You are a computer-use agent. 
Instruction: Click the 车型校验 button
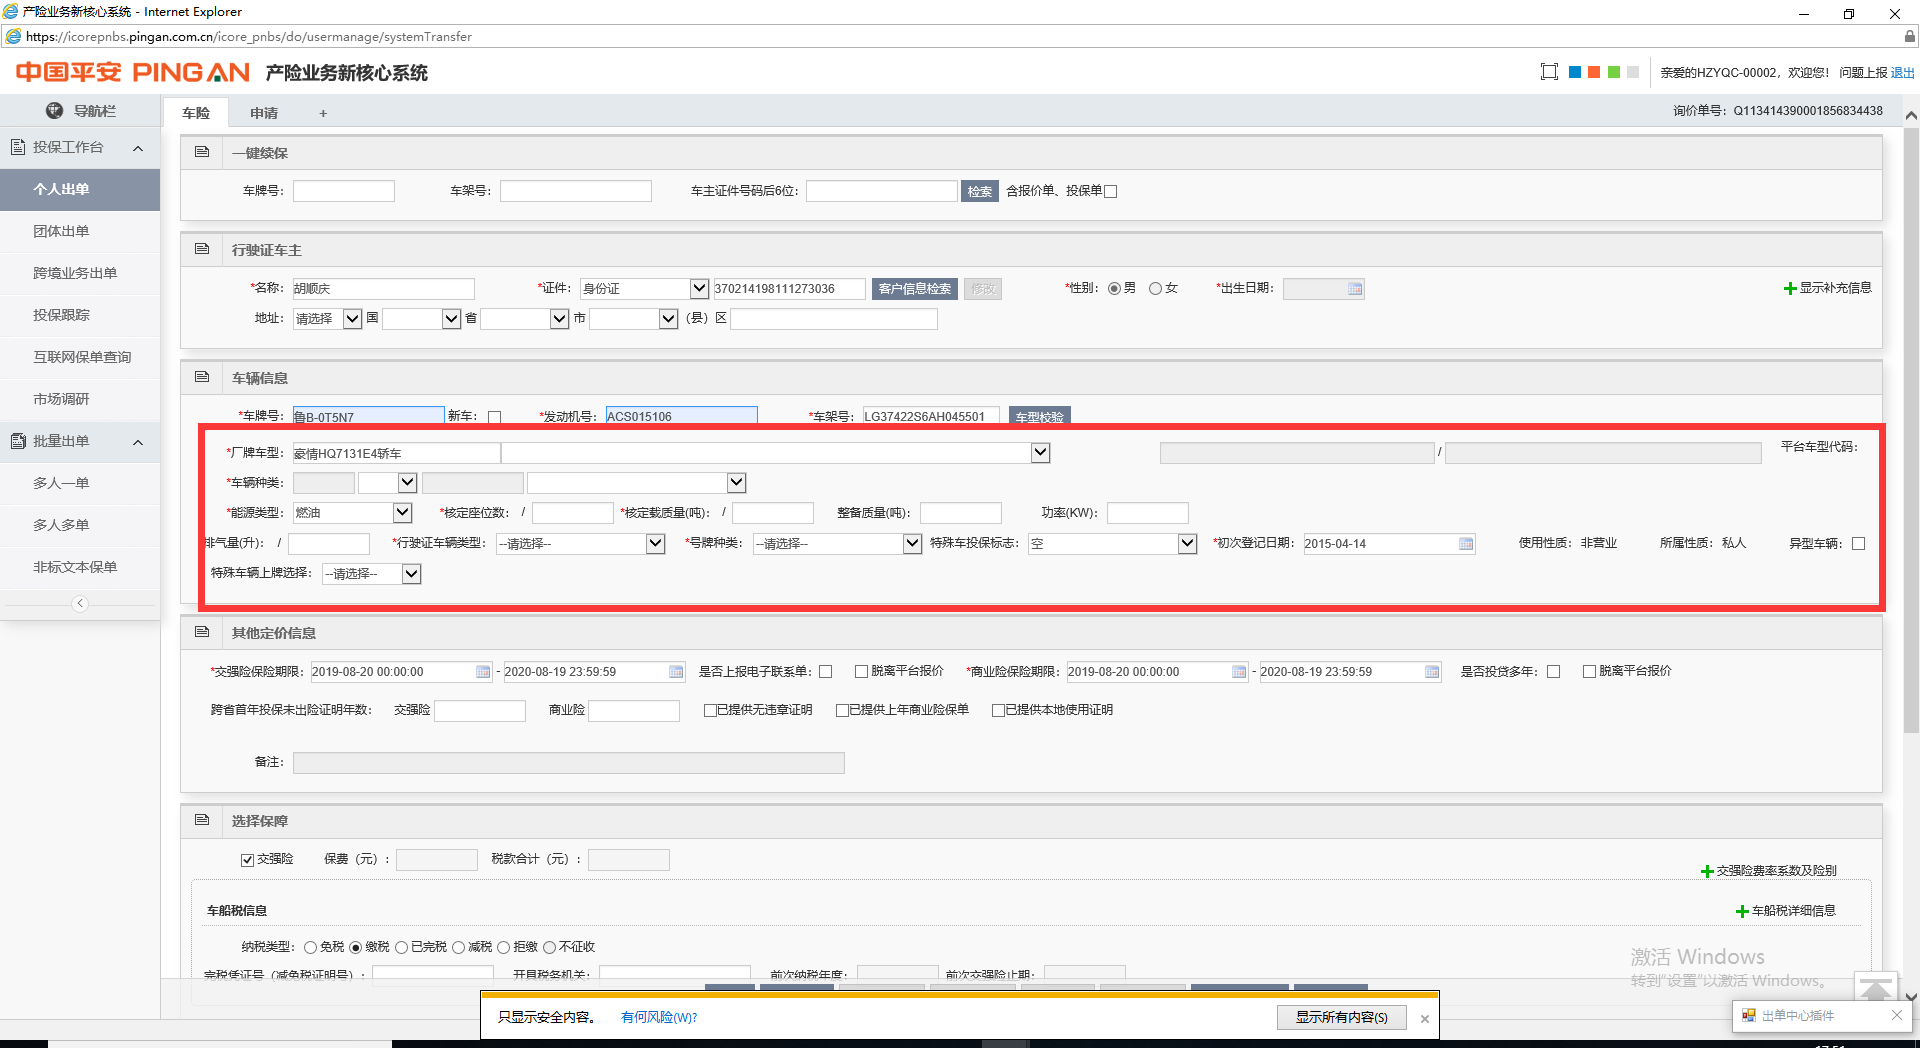[1040, 415]
